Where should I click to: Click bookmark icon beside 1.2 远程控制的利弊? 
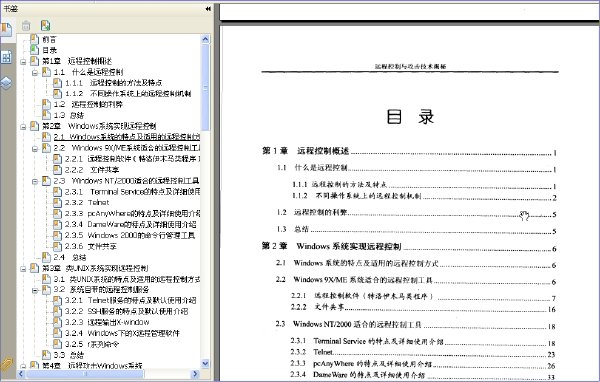(46, 104)
